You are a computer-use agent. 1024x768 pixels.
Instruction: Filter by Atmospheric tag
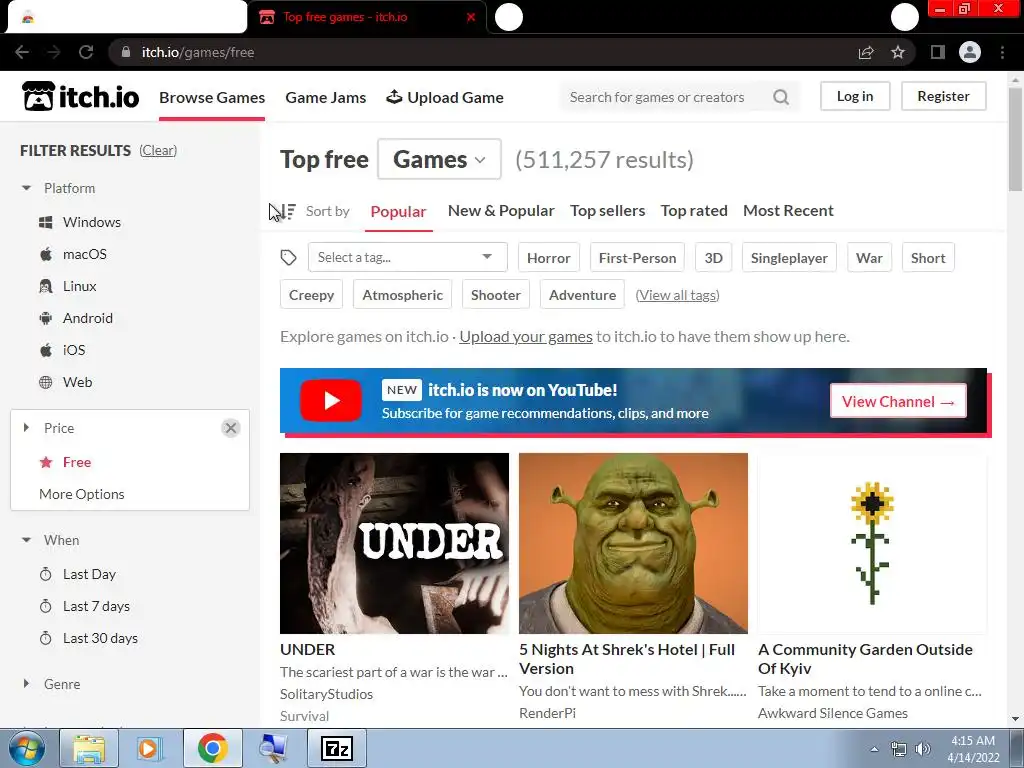(402, 295)
